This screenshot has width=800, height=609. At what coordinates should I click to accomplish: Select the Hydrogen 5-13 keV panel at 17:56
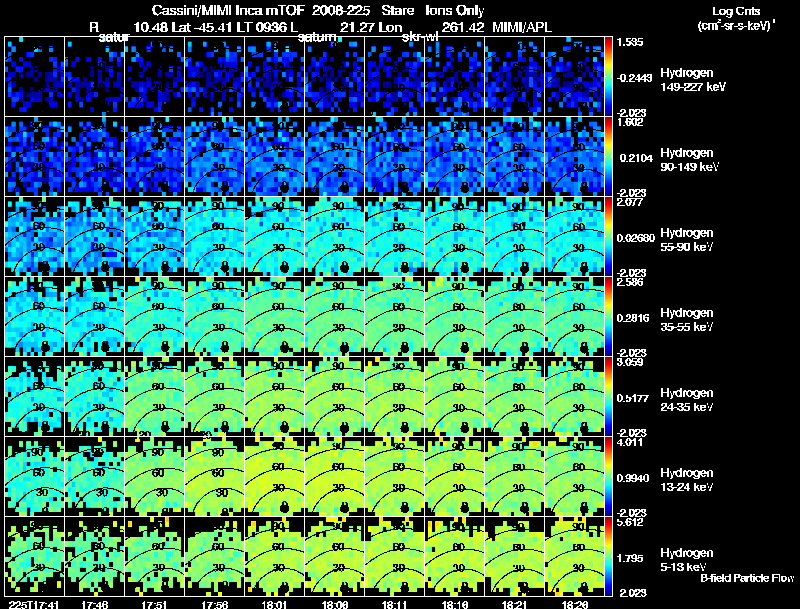click(x=214, y=557)
